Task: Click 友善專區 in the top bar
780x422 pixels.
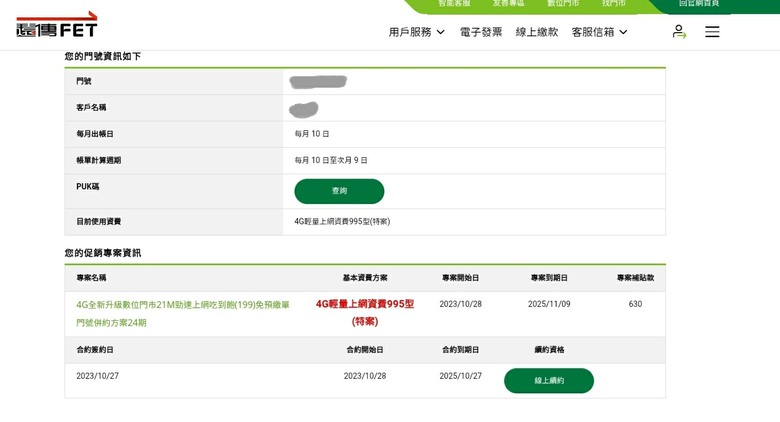Action: click(508, 4)
